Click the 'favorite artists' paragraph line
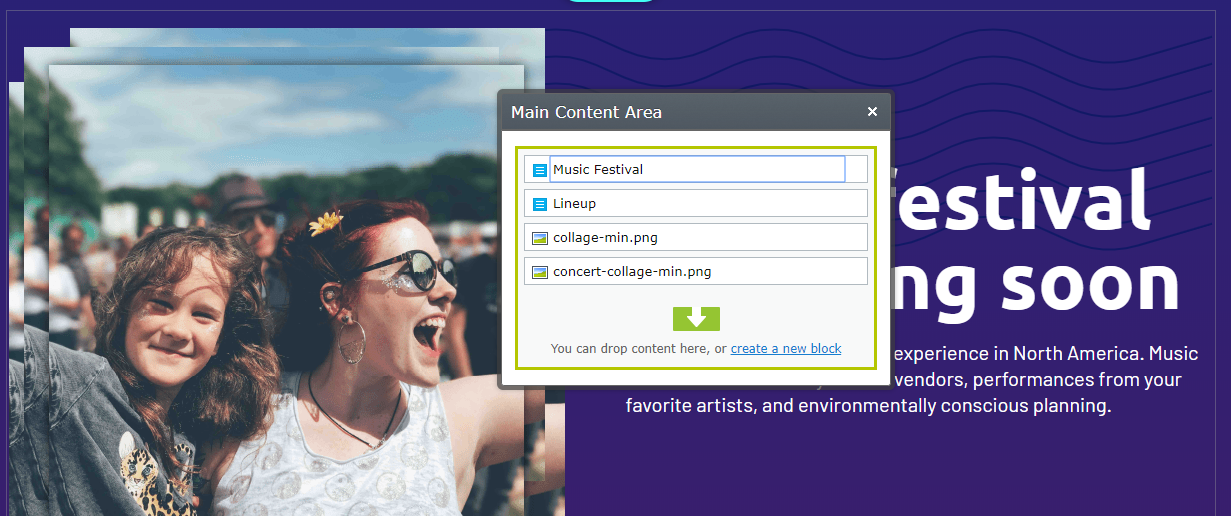This screenshot has width=1231, height=516. pyautogui.click(x=868, y=407)
